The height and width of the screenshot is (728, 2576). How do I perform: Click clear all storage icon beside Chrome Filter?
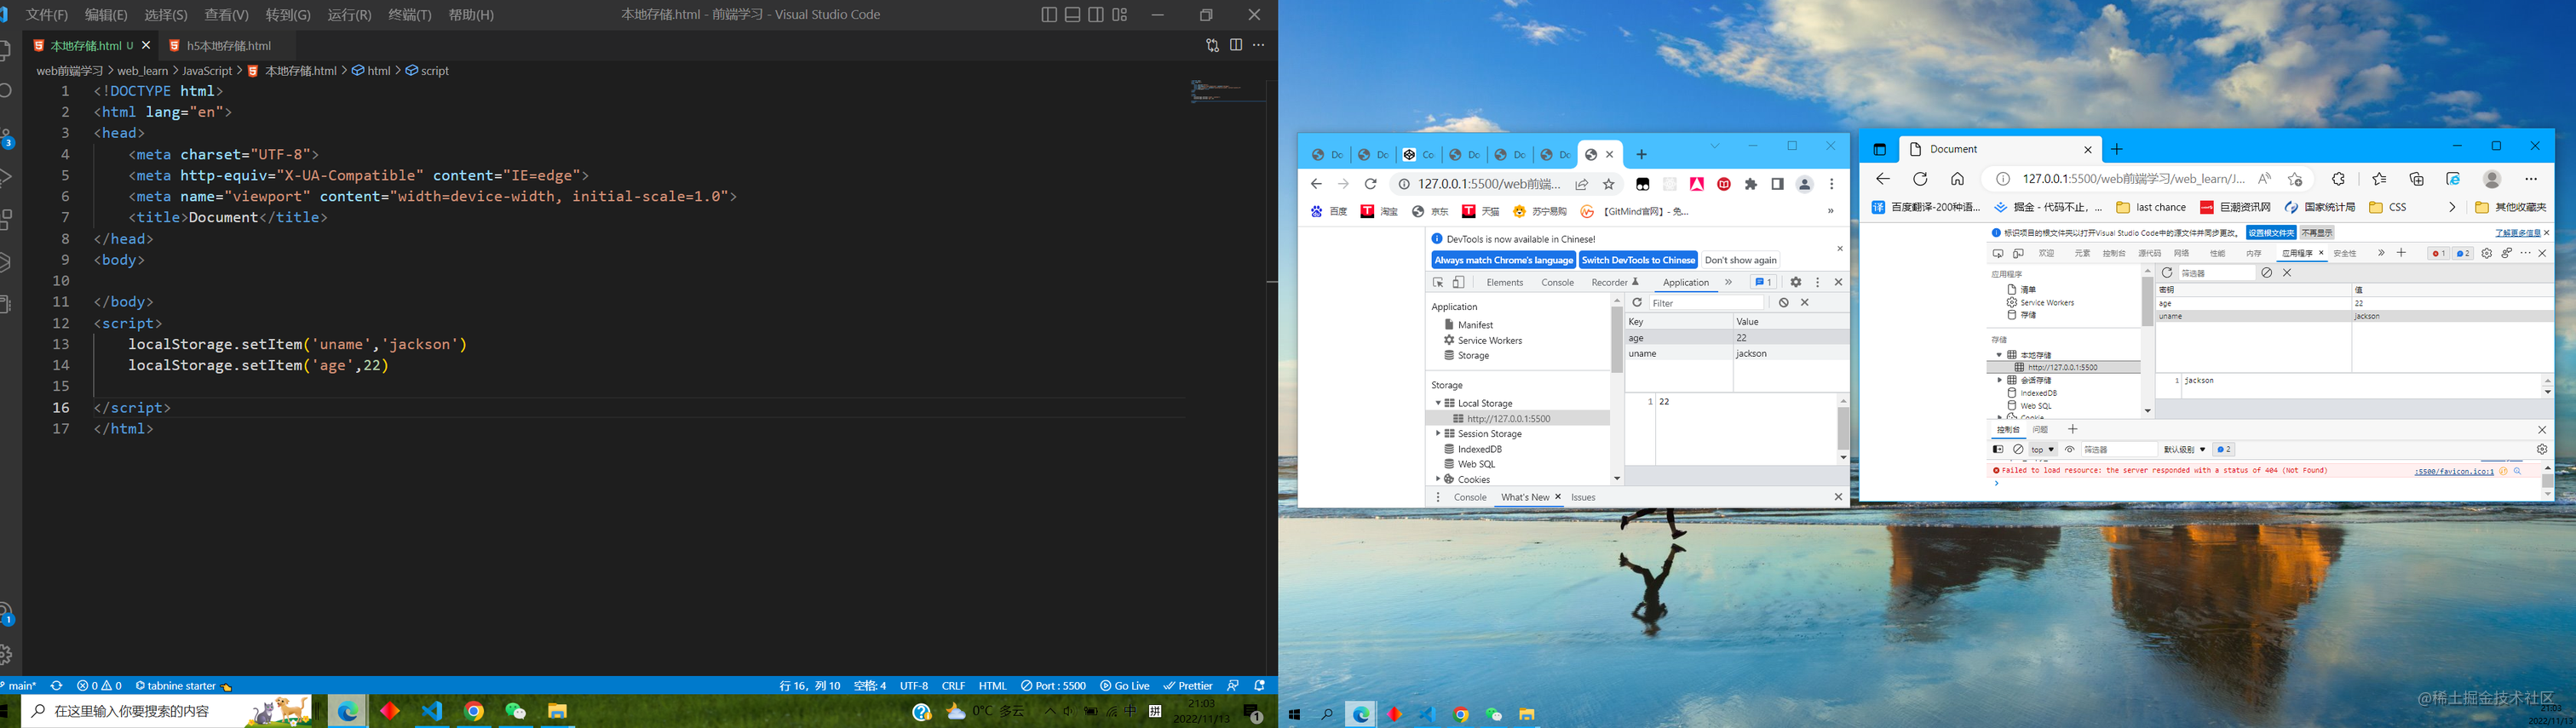(1783, 302)
